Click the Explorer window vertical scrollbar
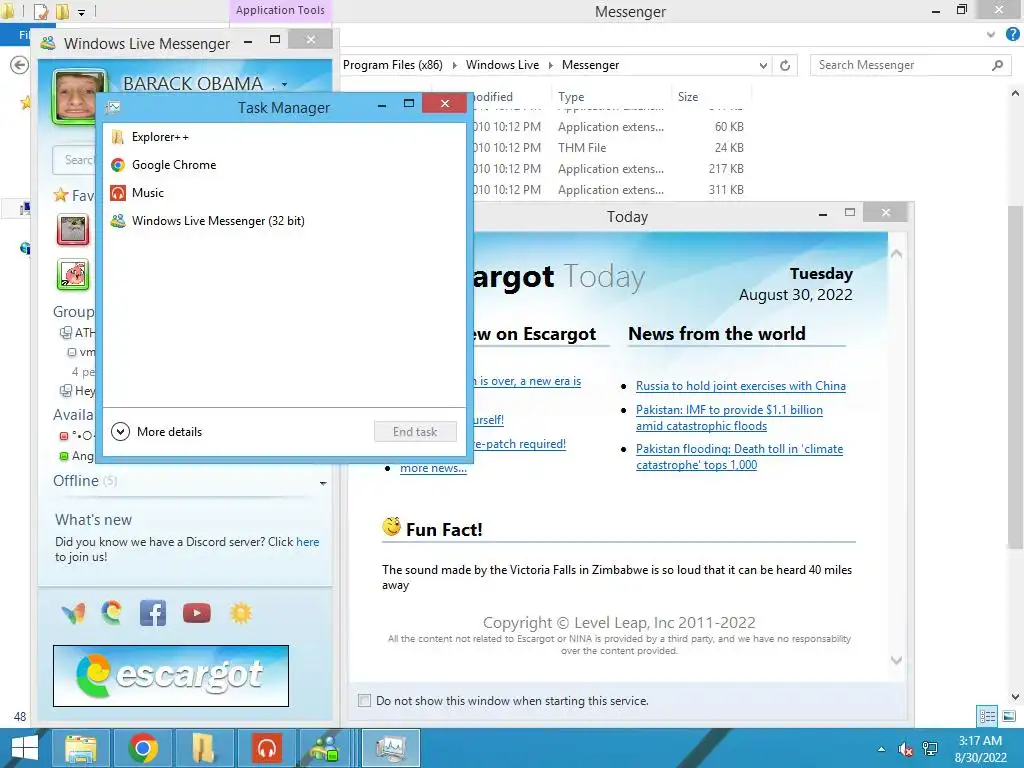1024x768 pixels. tap(1015, 376)
